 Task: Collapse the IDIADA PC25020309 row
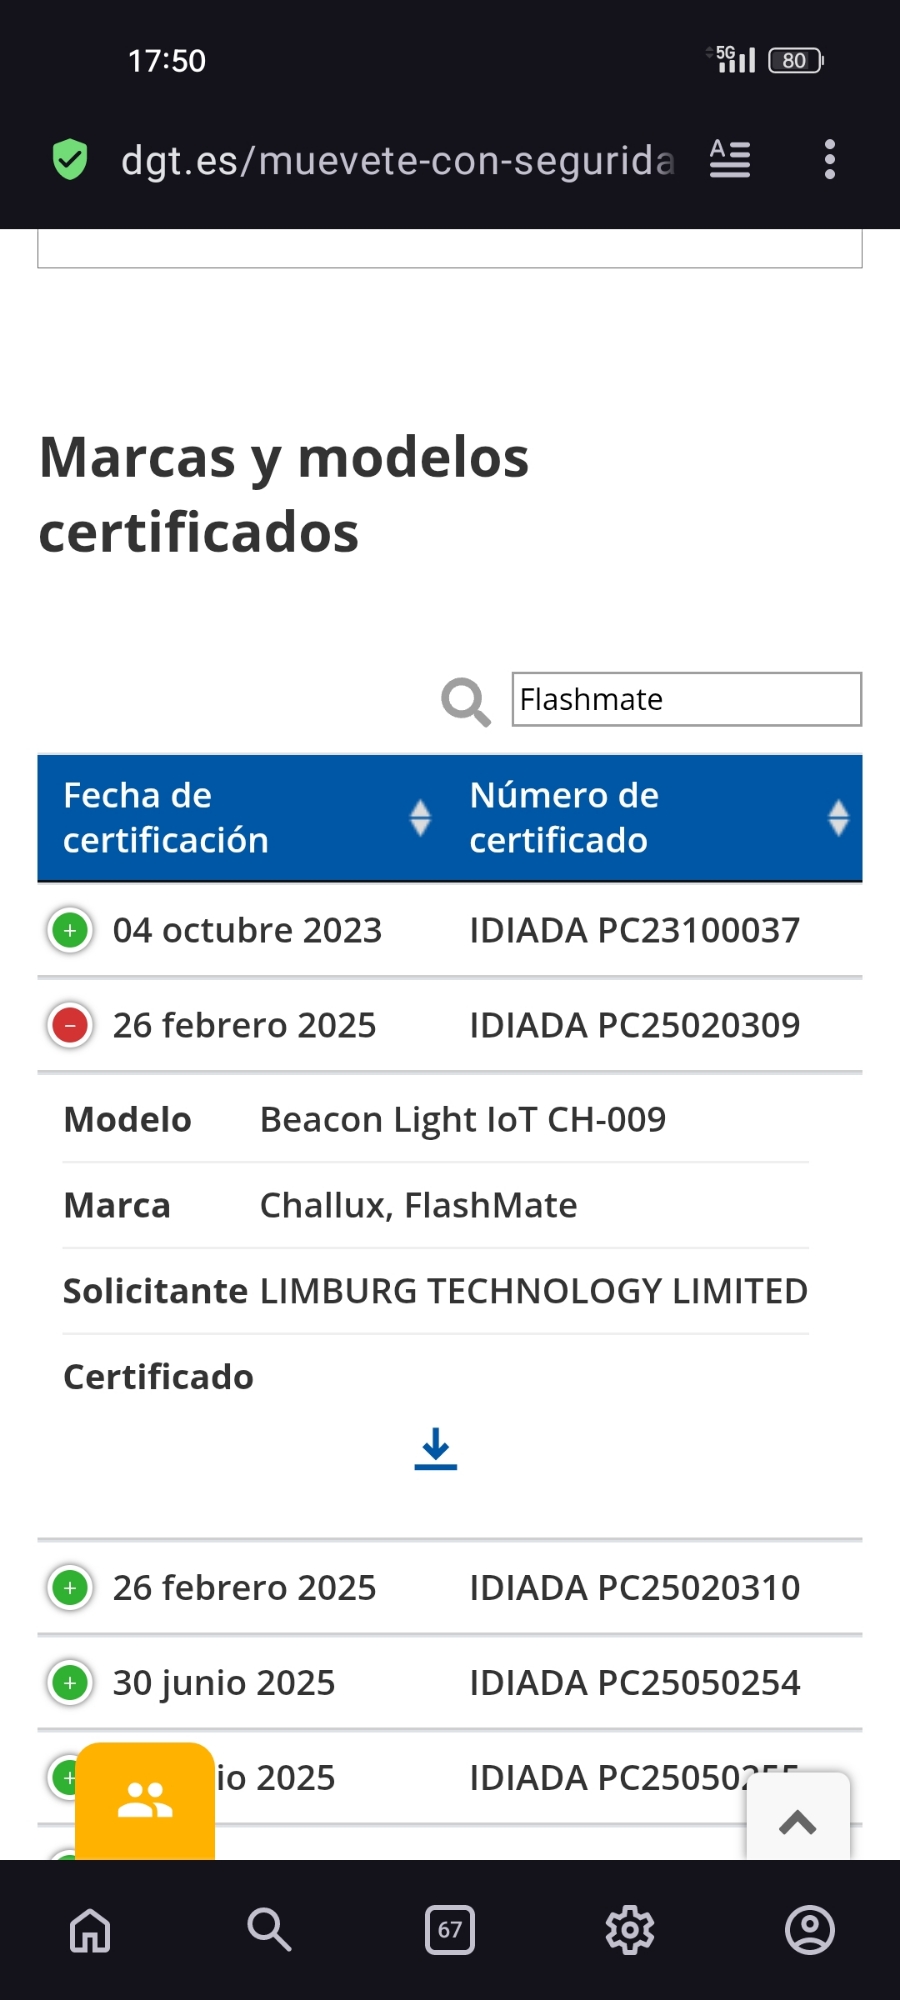pyautogui.click(x=70, y=1026)
